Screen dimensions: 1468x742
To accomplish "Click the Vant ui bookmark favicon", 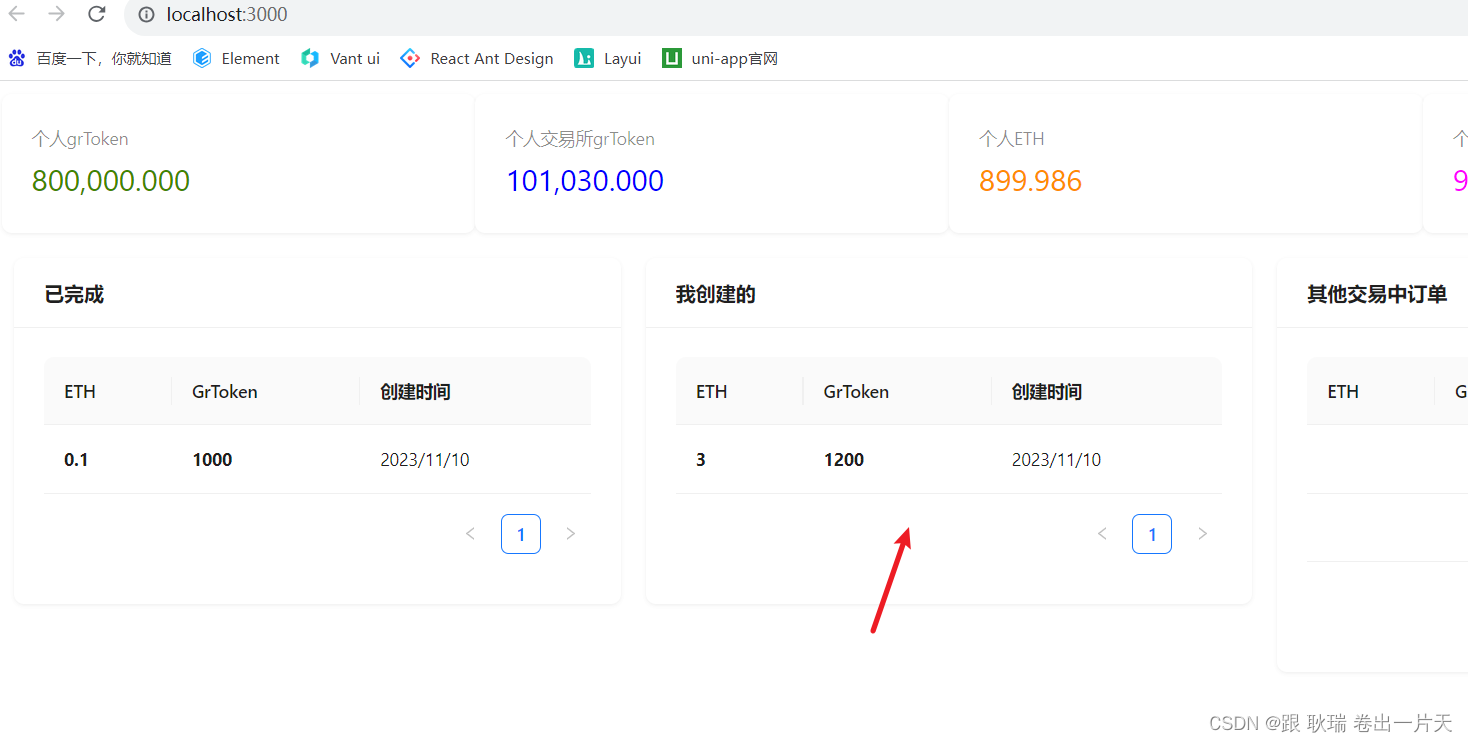I will click(x=310, y=59).
